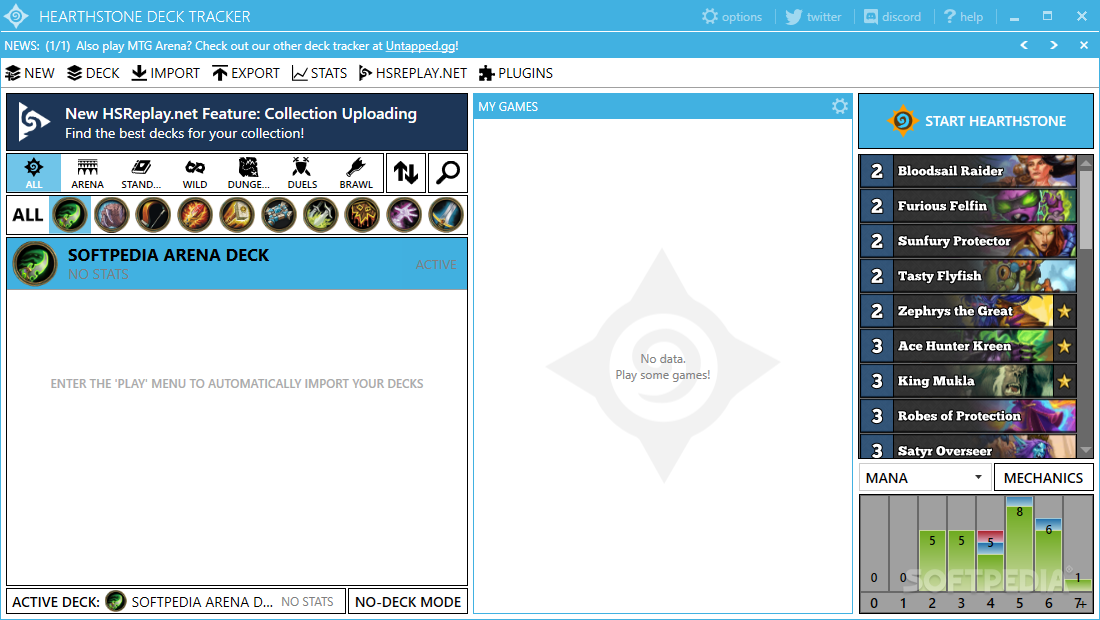Filter decks by Rogue class icon

pos(321,215)
